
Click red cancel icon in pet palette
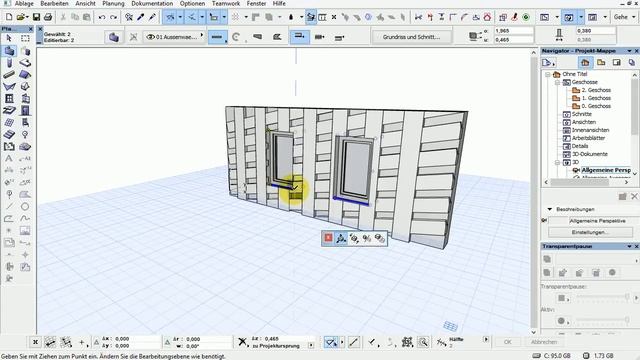coord(328,238)
